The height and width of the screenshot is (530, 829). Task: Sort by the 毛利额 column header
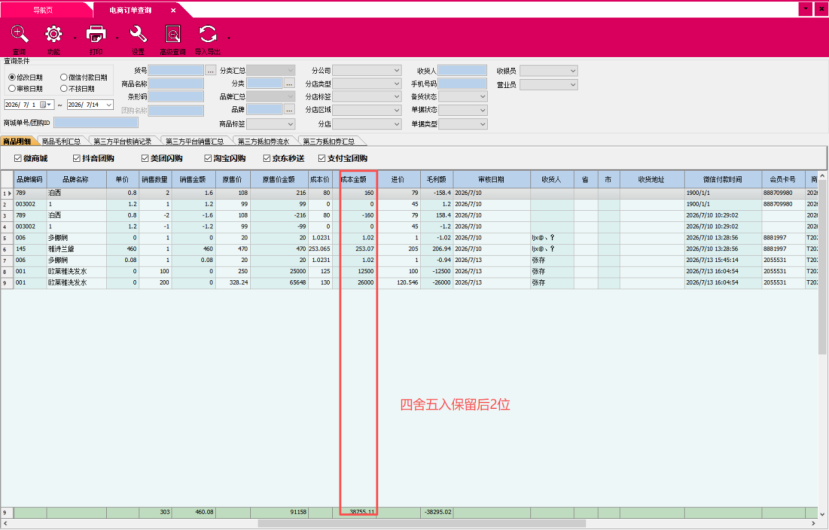437,179
